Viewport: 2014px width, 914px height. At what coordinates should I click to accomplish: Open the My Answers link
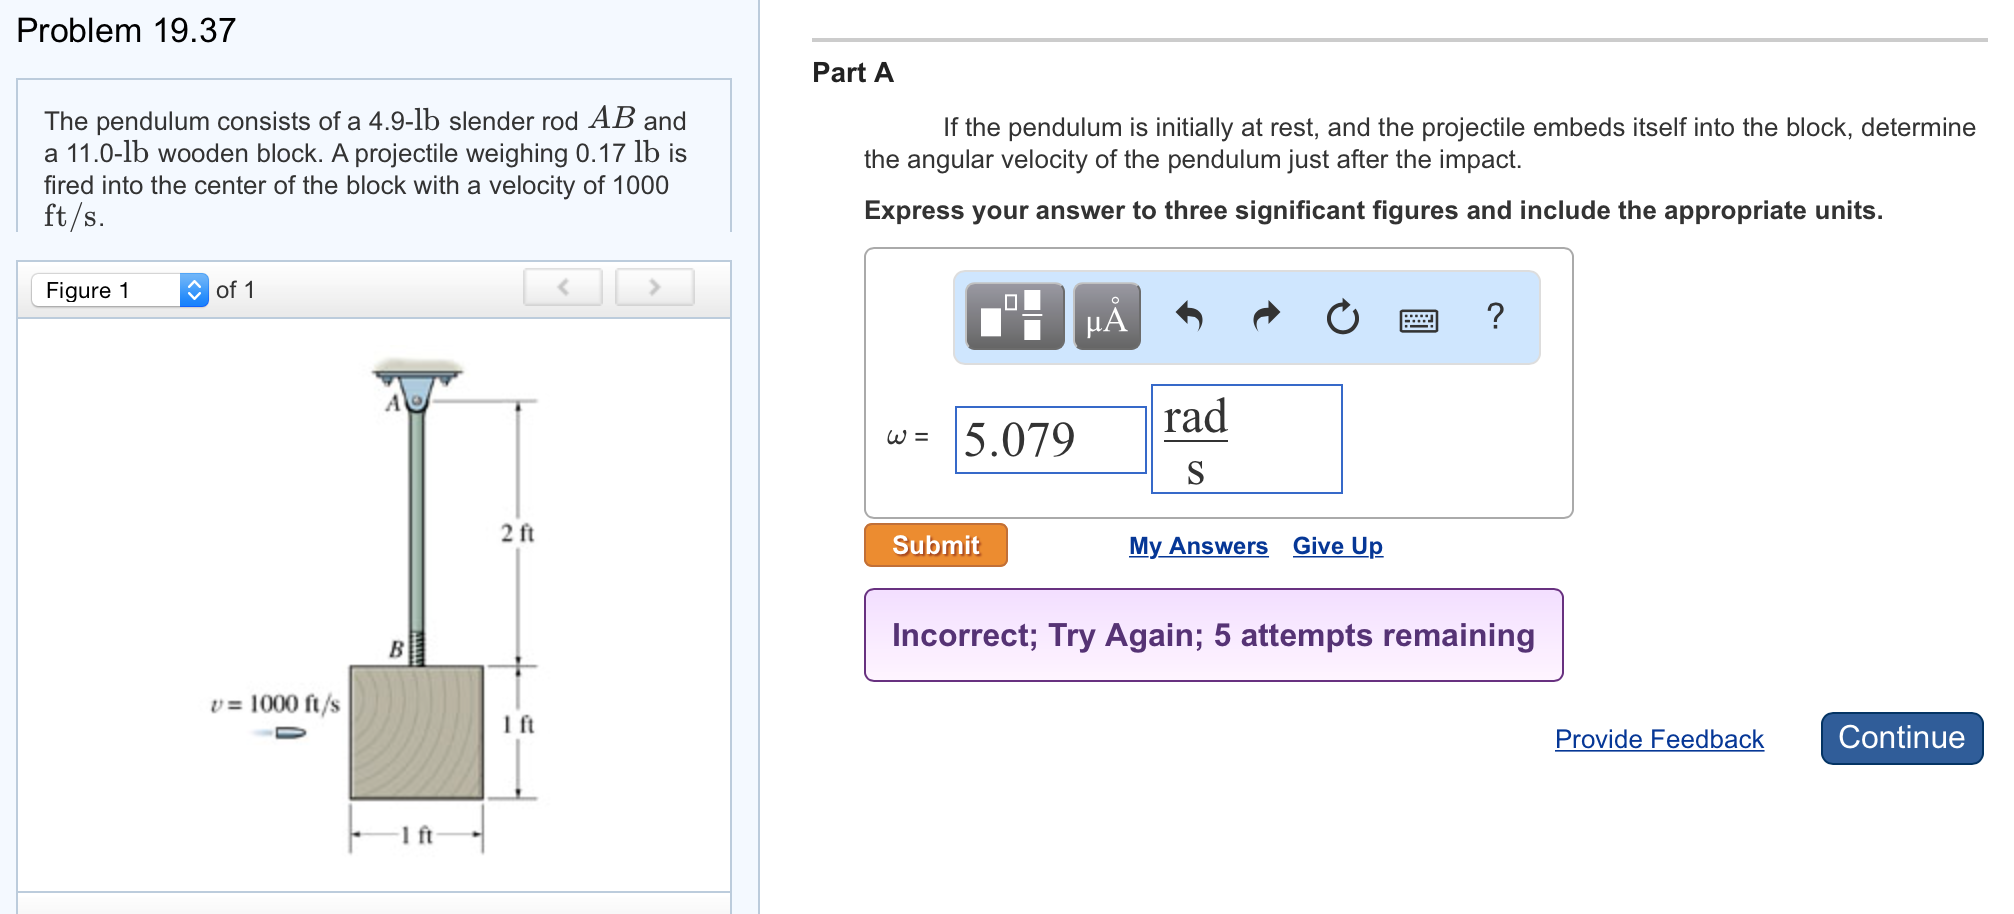(x=1198, y=546)
